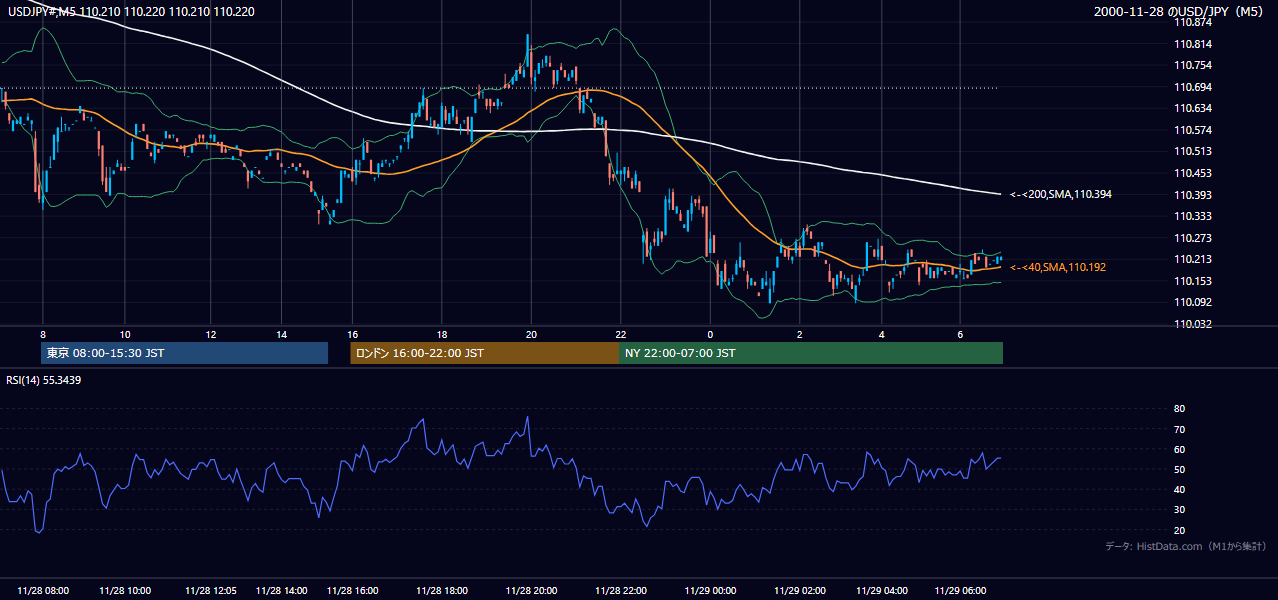Screen dimensions: 1278x600
Task: Click price axis value 110.513
Action: (x=1192, y=151)
